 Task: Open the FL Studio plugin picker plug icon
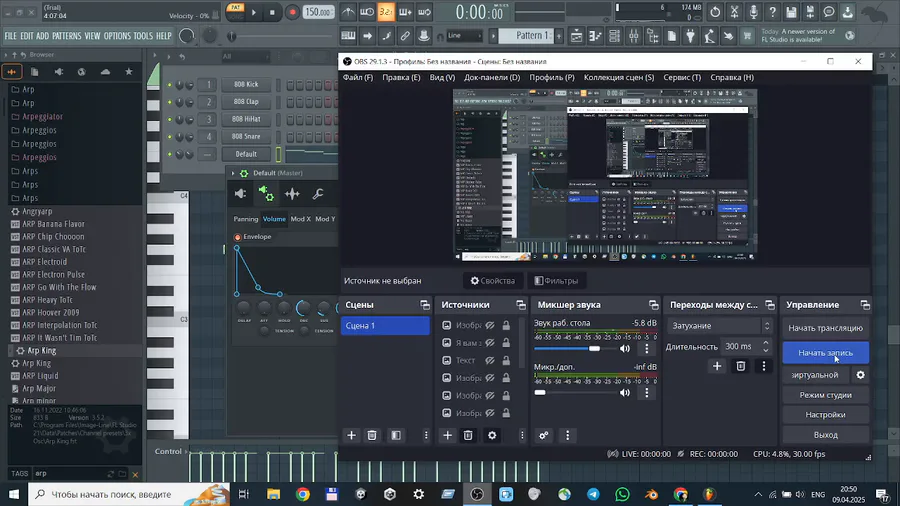[690, 36]
